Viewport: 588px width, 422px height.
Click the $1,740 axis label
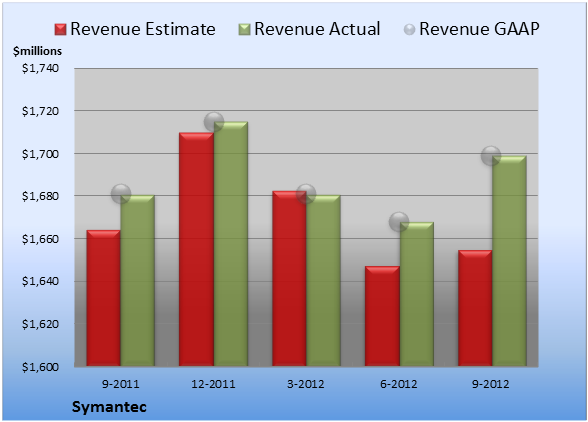(x=40, y=68)
